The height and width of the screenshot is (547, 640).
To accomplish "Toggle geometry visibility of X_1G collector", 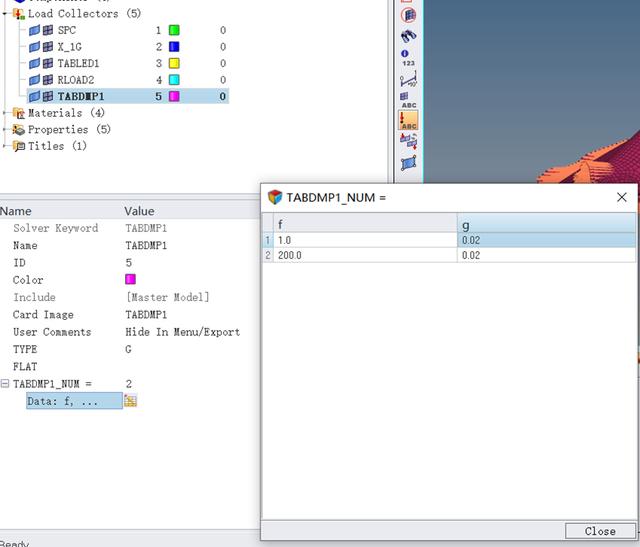I will point(35,47).
